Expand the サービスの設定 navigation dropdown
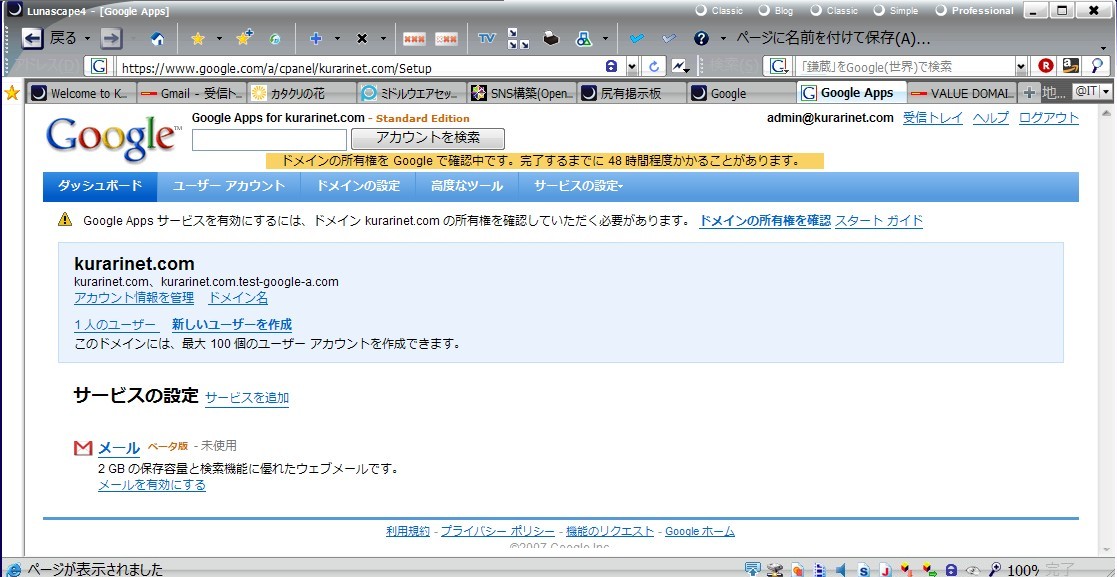The width and height of the screenshot is (1117, 577). pos(578,186)
